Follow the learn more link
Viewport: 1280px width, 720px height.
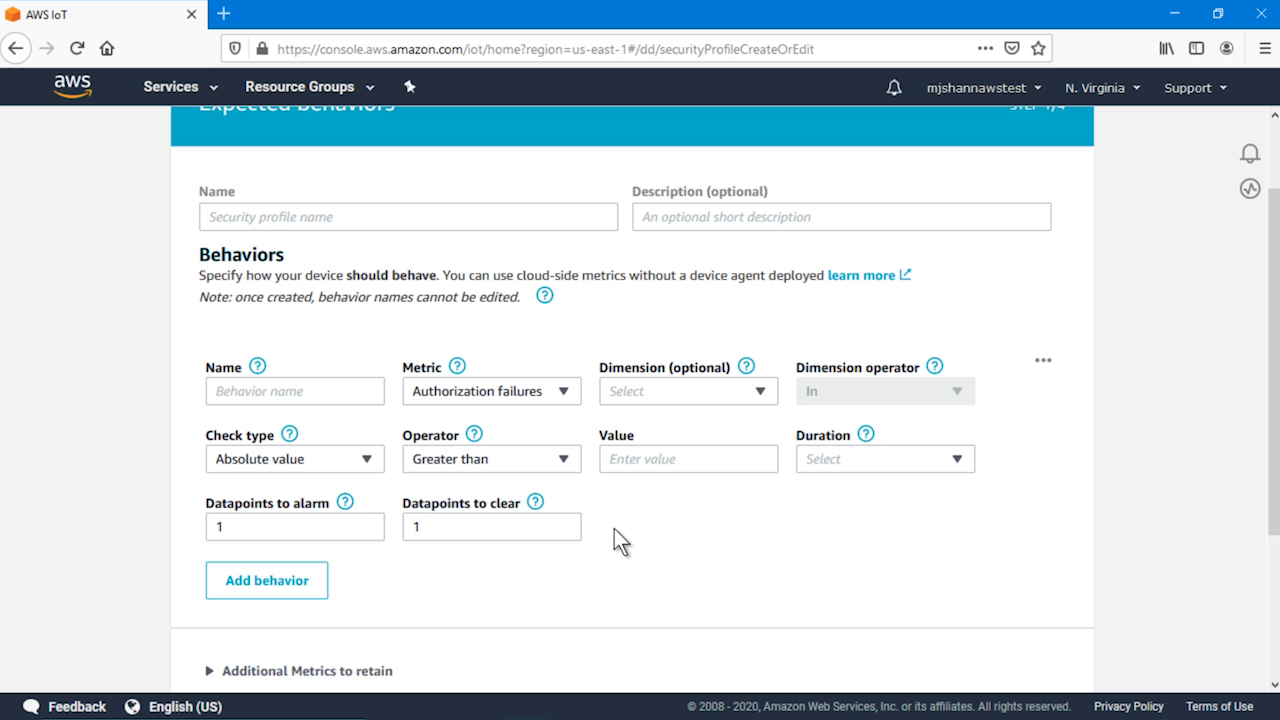[x=869, y=275]
